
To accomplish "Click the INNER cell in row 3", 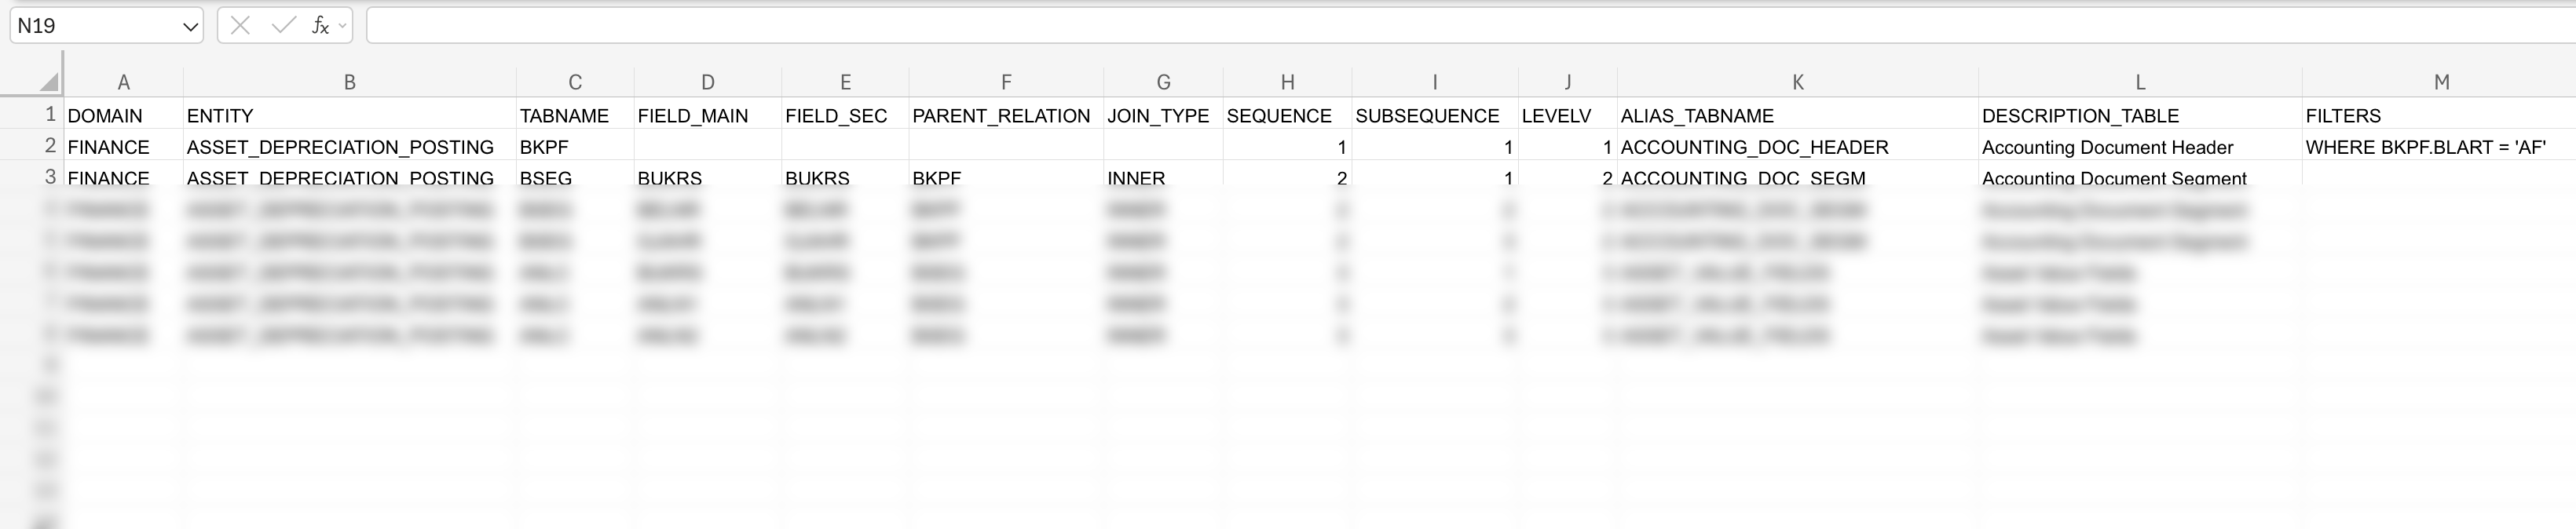I will click(x=1136, y=177).
